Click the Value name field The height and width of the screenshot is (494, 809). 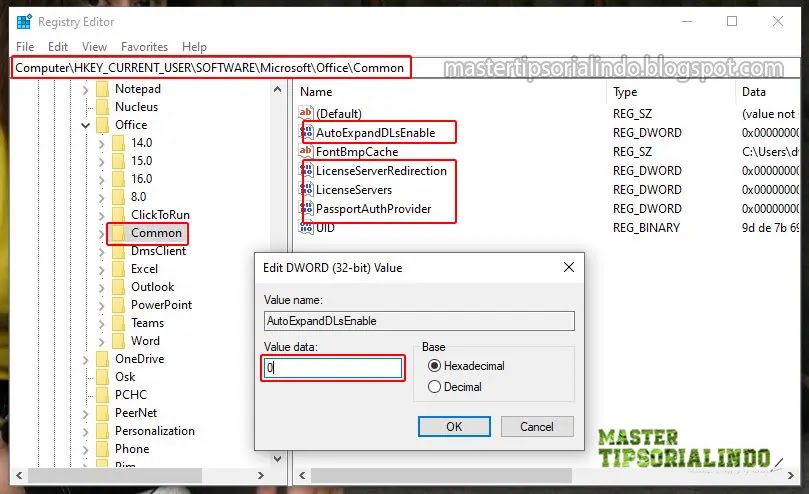pos(419,321)
